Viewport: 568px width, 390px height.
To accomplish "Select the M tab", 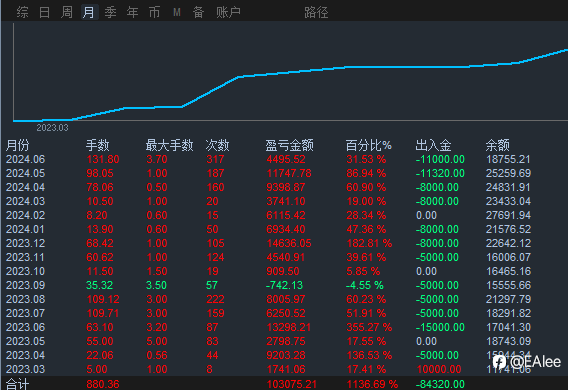I will coord(176,12).
